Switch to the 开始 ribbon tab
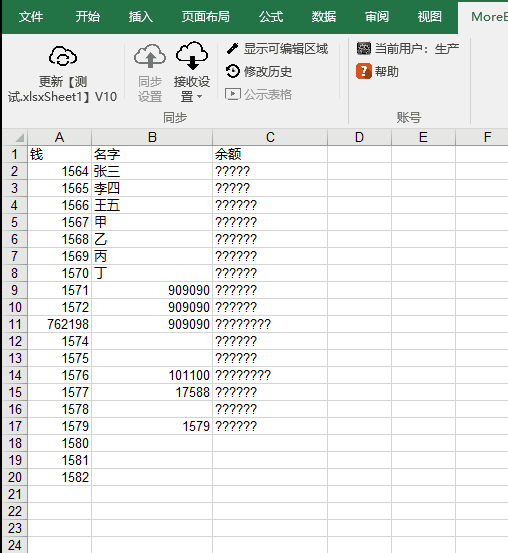 point(87,17)
